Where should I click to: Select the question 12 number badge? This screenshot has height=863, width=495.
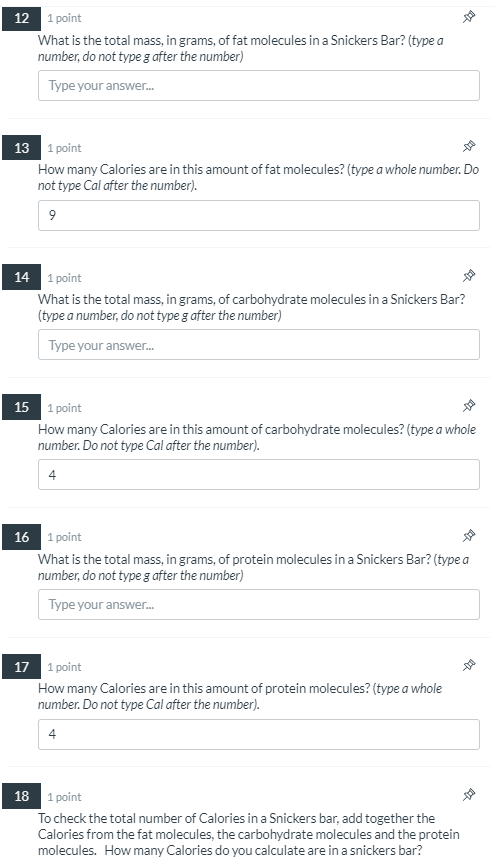[21, 18]
